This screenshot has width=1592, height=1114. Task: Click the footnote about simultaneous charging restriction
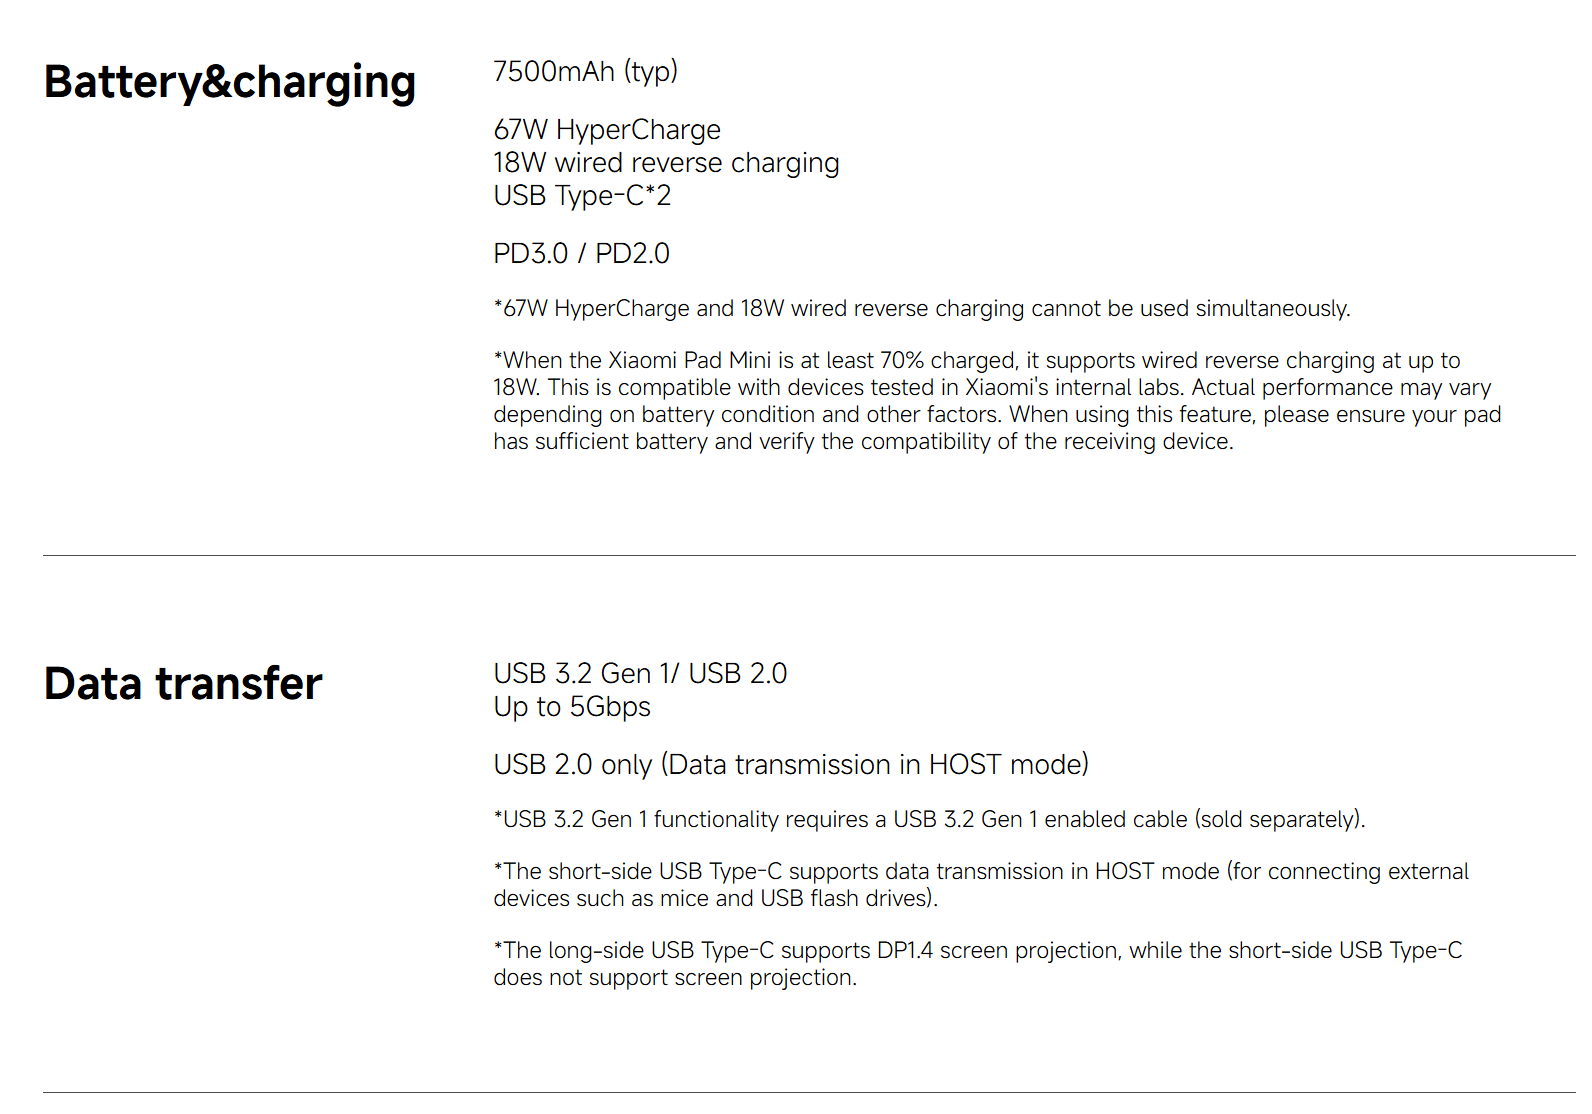[x=921, y=309]
